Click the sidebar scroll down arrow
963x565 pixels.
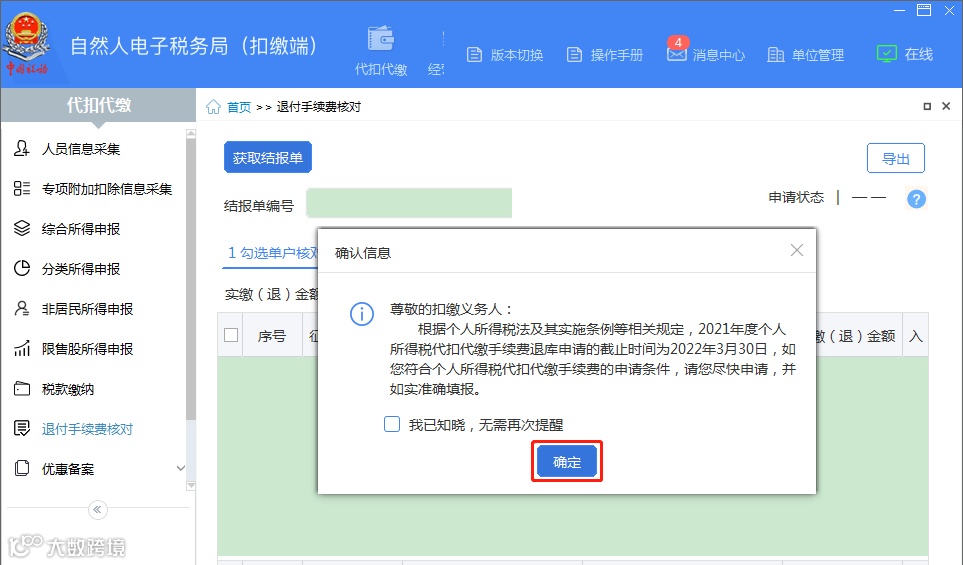coord(191,485)
